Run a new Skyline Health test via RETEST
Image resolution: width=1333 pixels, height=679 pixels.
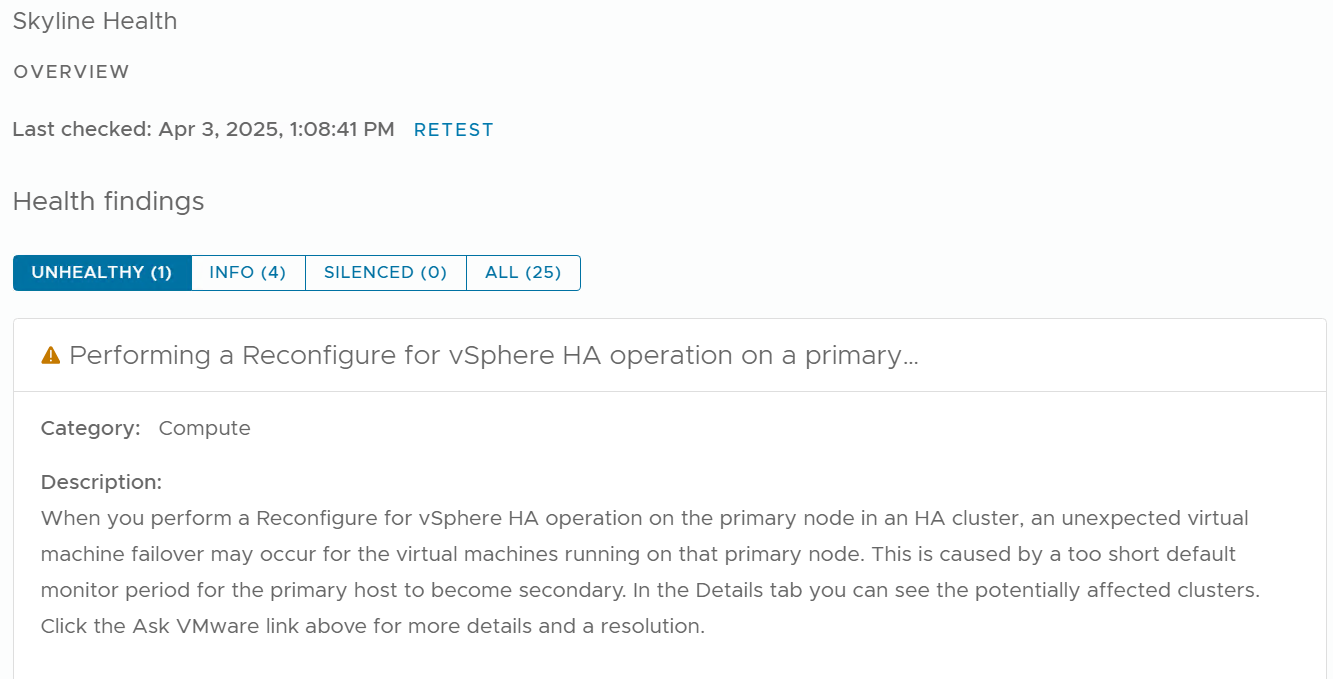(453, 129)
